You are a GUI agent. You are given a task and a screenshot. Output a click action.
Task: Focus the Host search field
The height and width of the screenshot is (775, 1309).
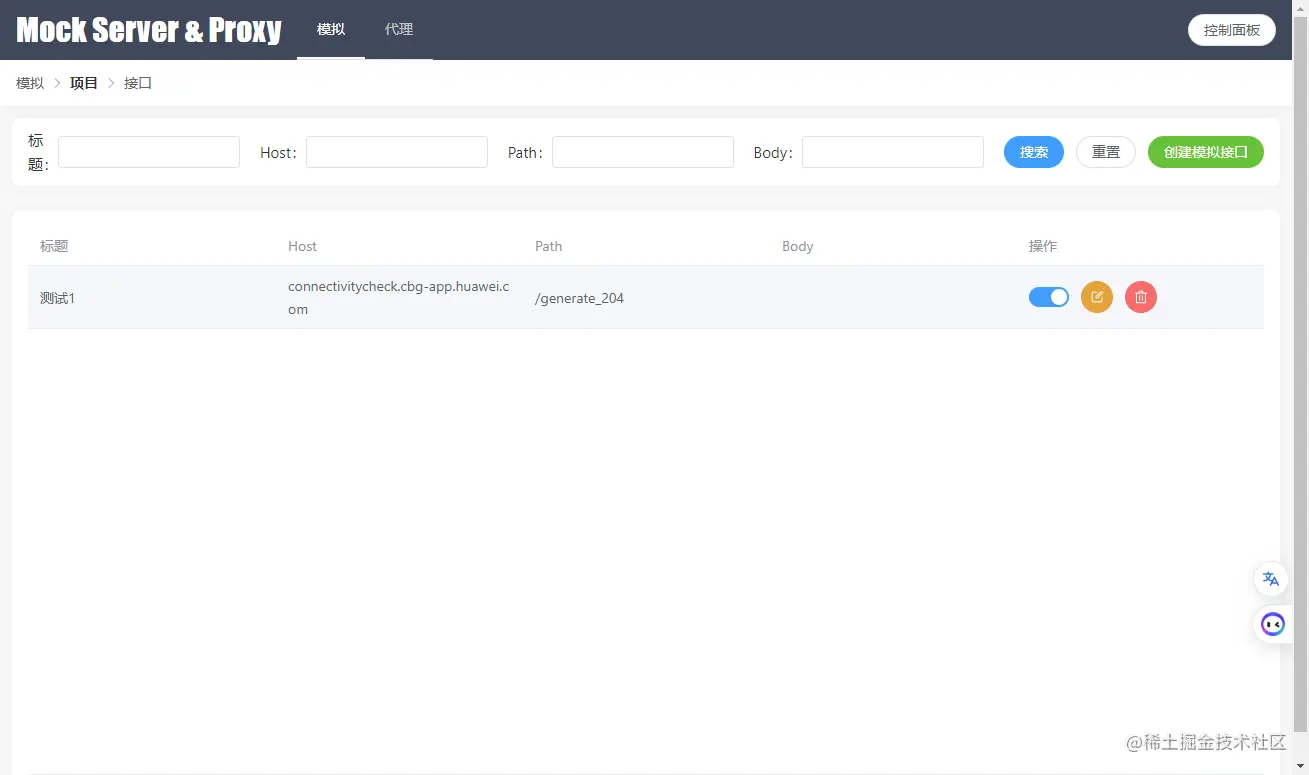click(x=397, y=152)
